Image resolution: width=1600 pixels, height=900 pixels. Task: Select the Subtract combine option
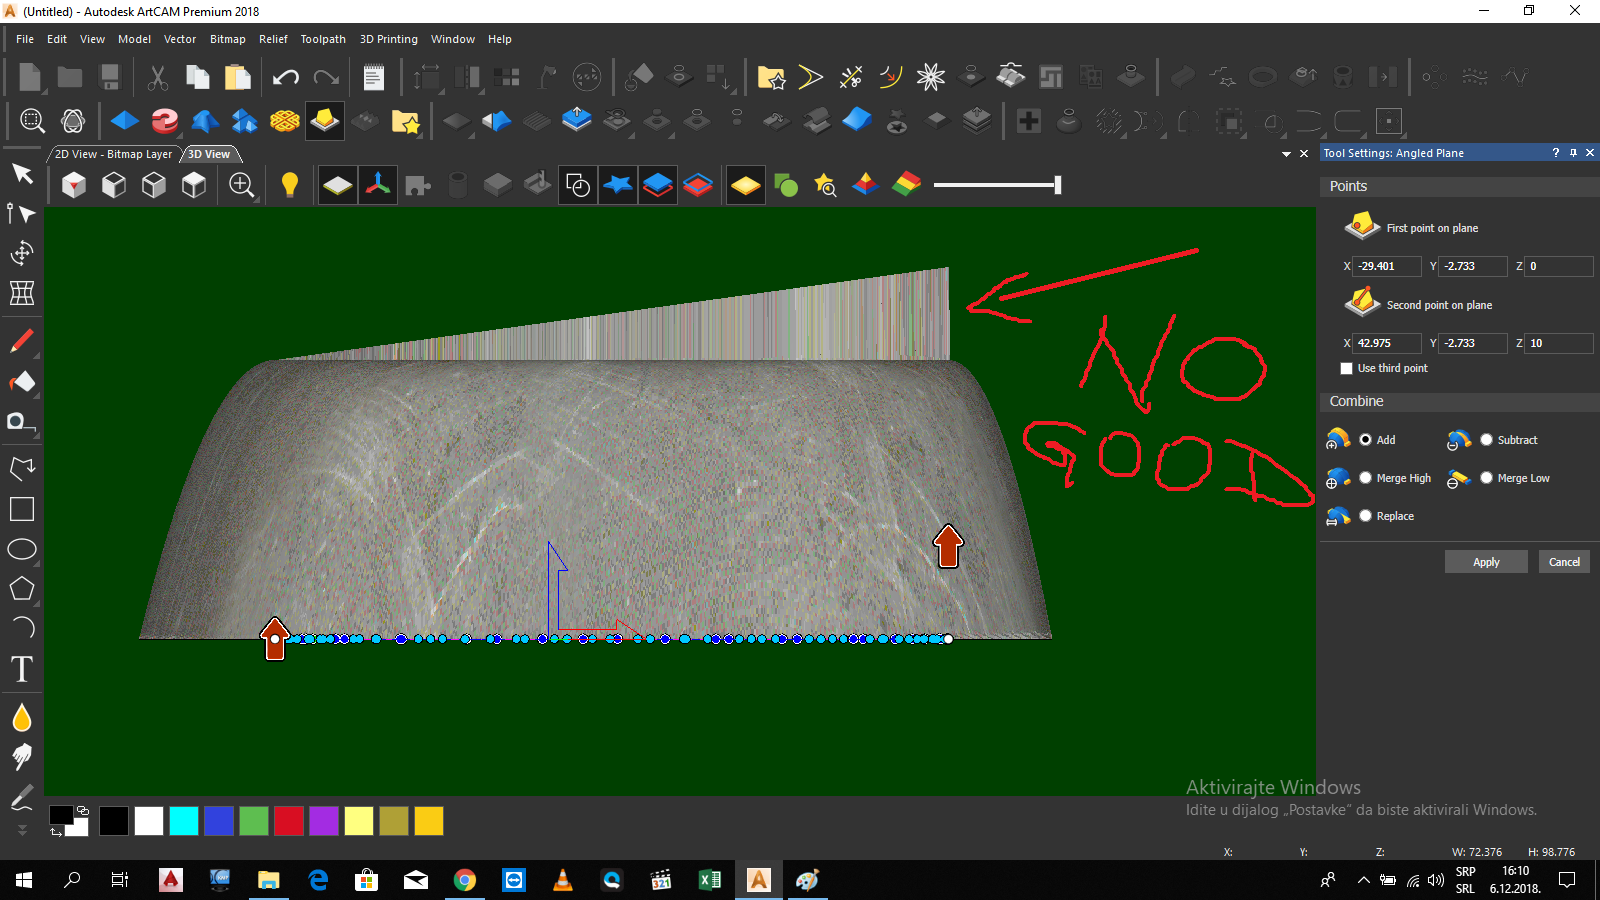coord(1487,439)
